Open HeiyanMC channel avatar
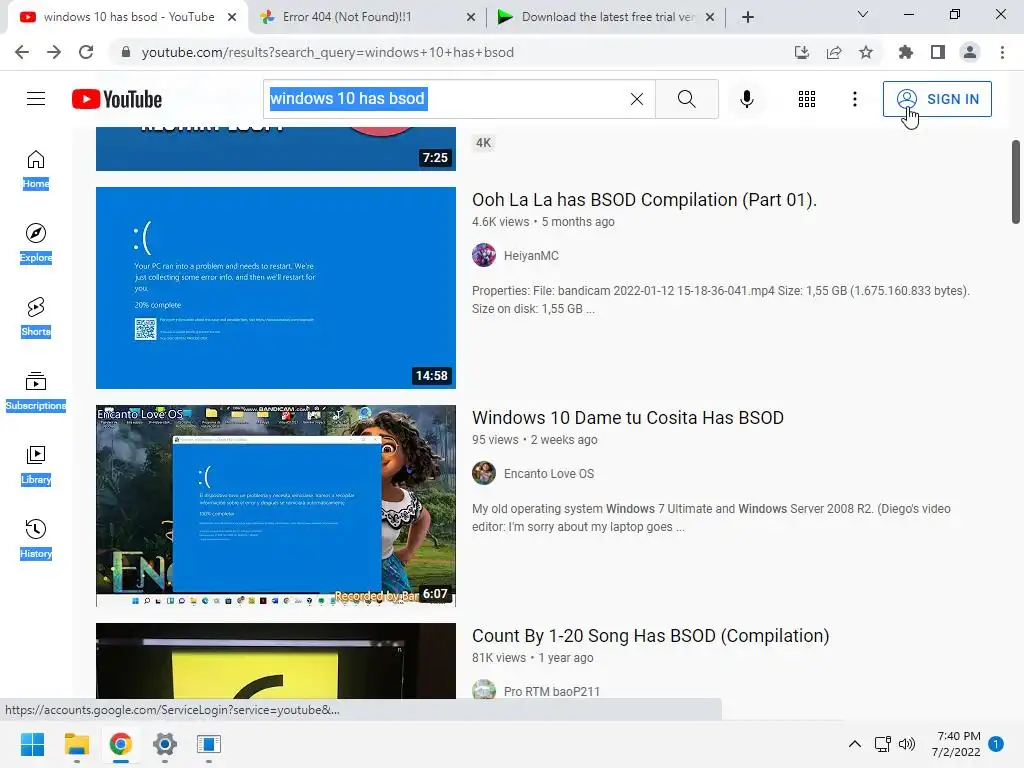Image resolution: width=1024 pixels, height=768 pixels. point(484,255)
